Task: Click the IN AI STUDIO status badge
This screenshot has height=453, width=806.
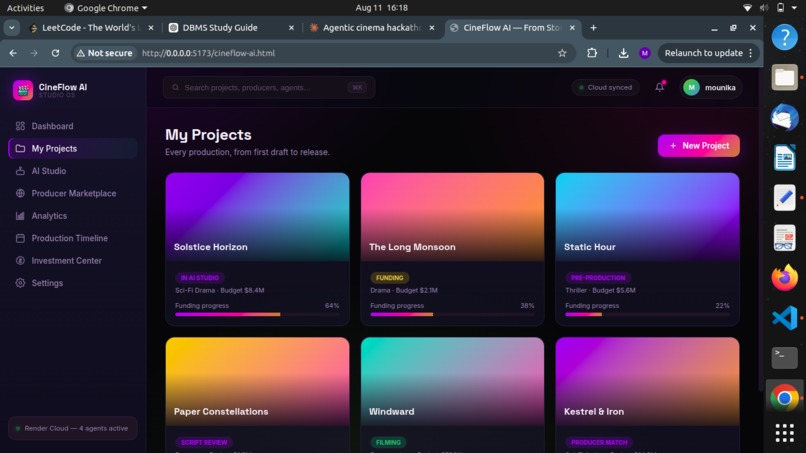Action: (x=199, y=278)
